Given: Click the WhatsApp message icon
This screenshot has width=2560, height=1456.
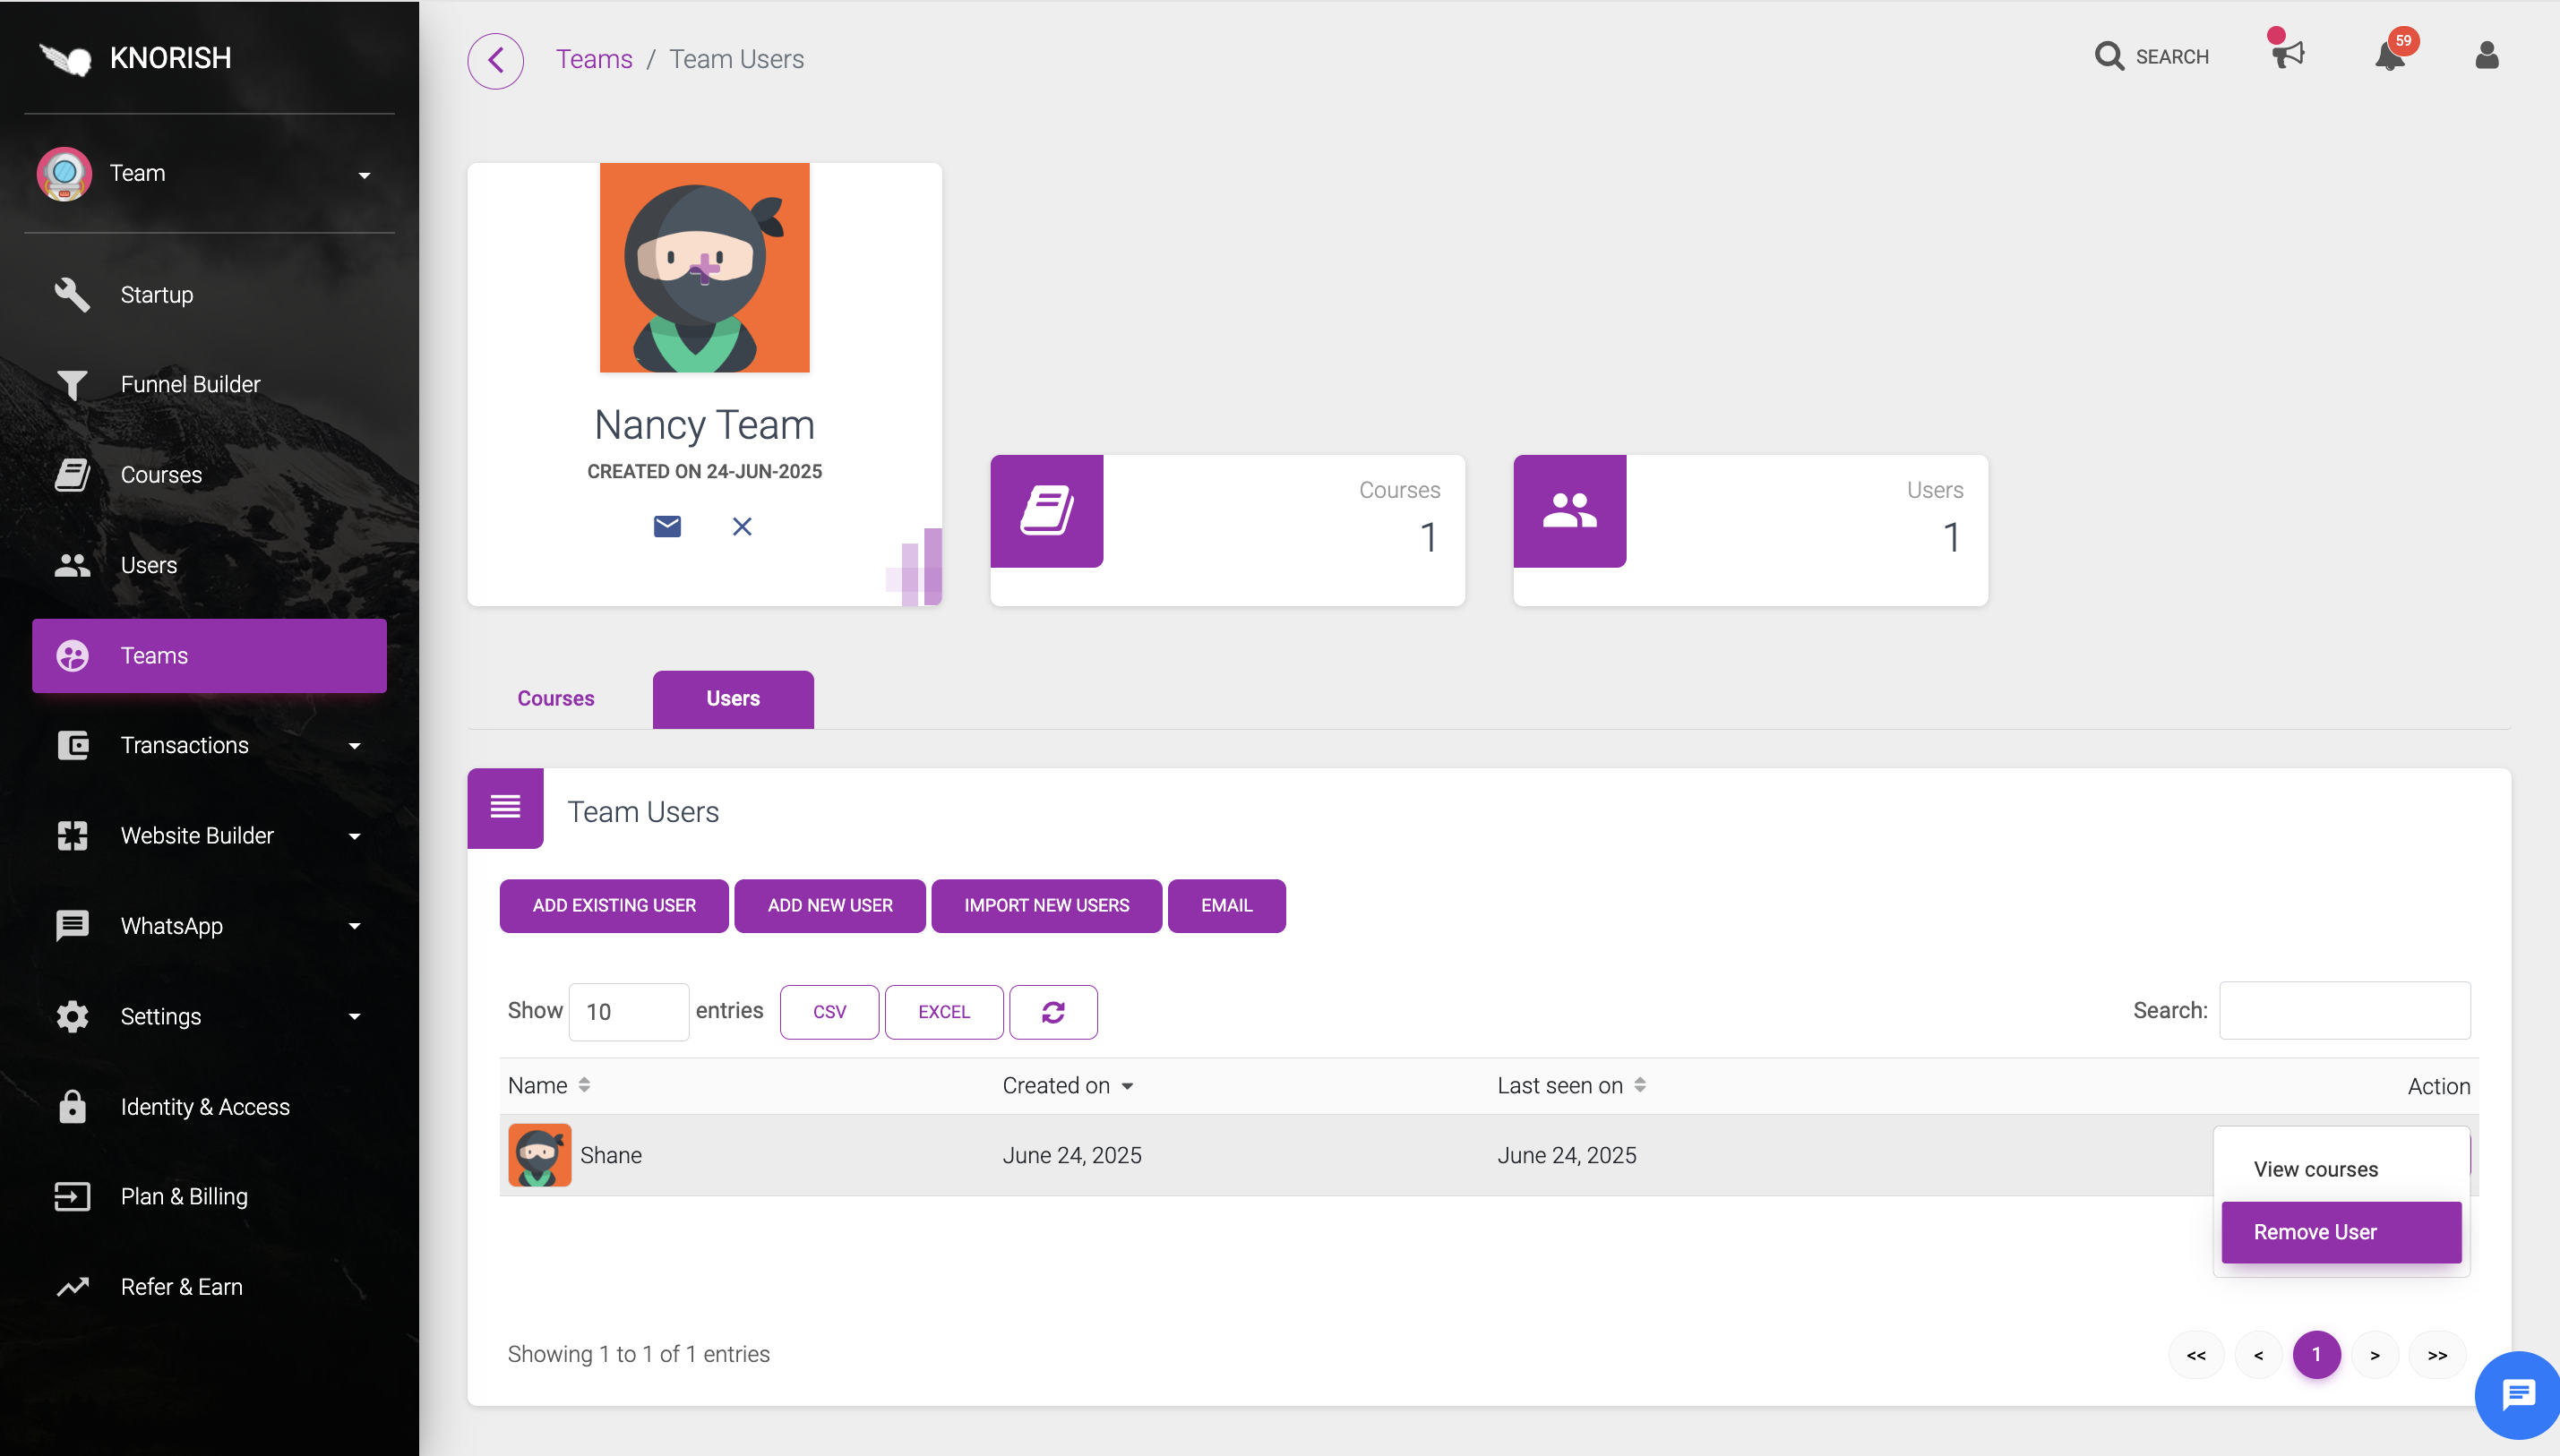Looking at the screenshot, I should pos(72,926).
